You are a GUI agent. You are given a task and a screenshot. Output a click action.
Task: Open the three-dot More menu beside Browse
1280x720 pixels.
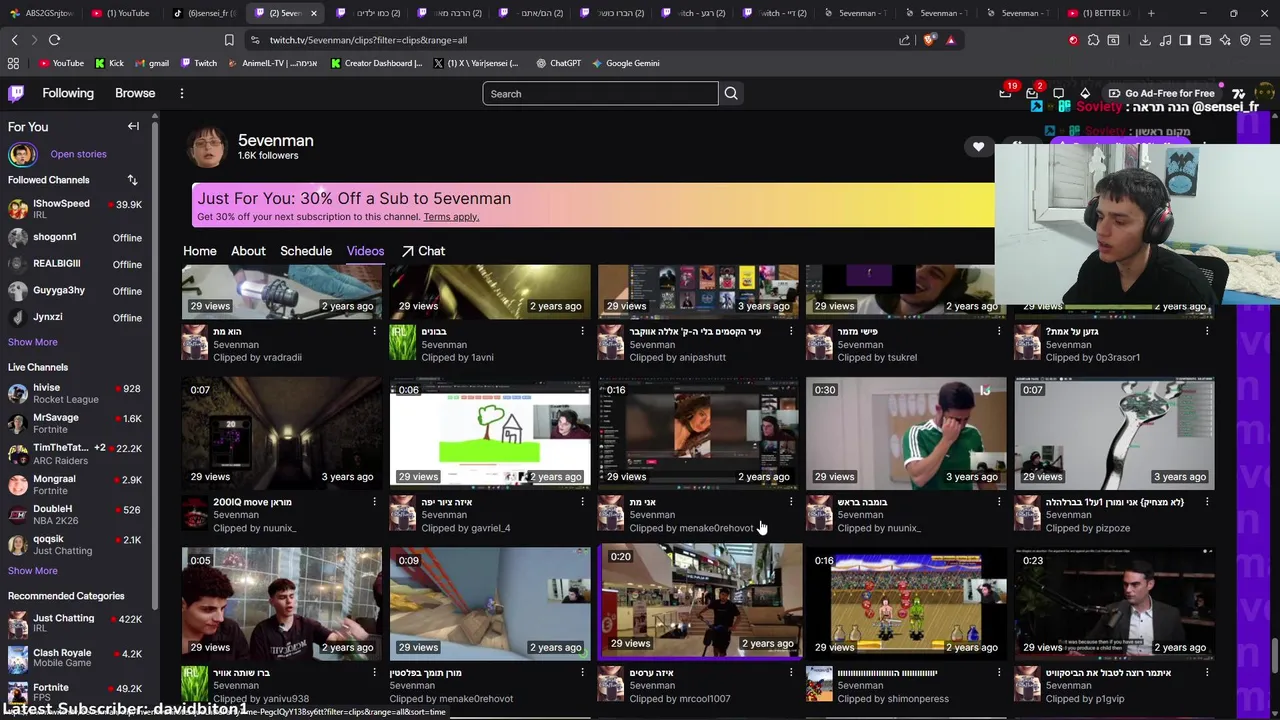(x=181, y=93)
